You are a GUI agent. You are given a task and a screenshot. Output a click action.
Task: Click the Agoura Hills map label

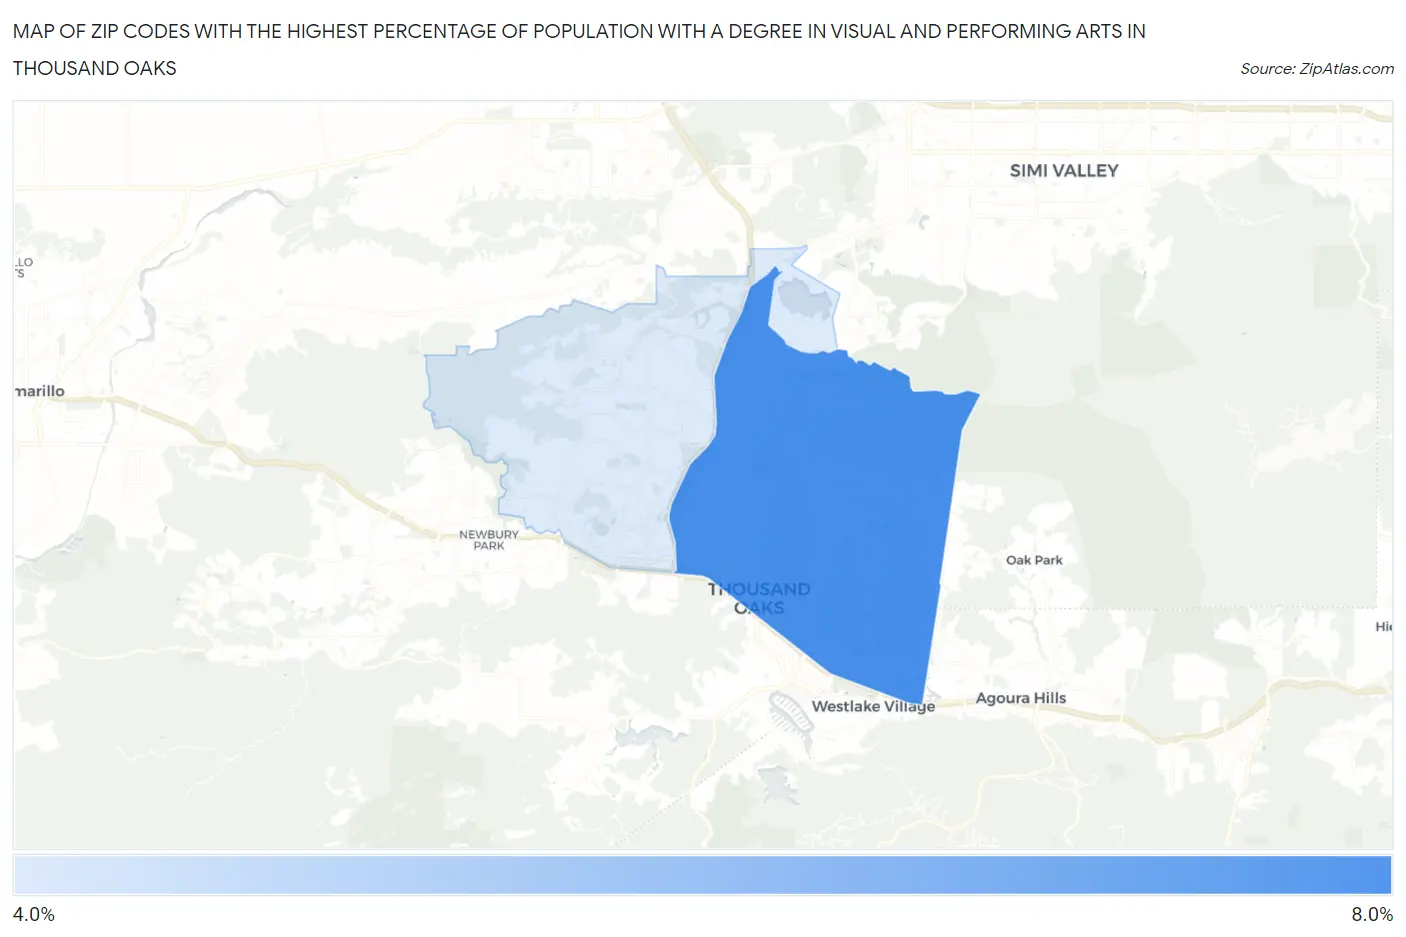(1021, 698)
